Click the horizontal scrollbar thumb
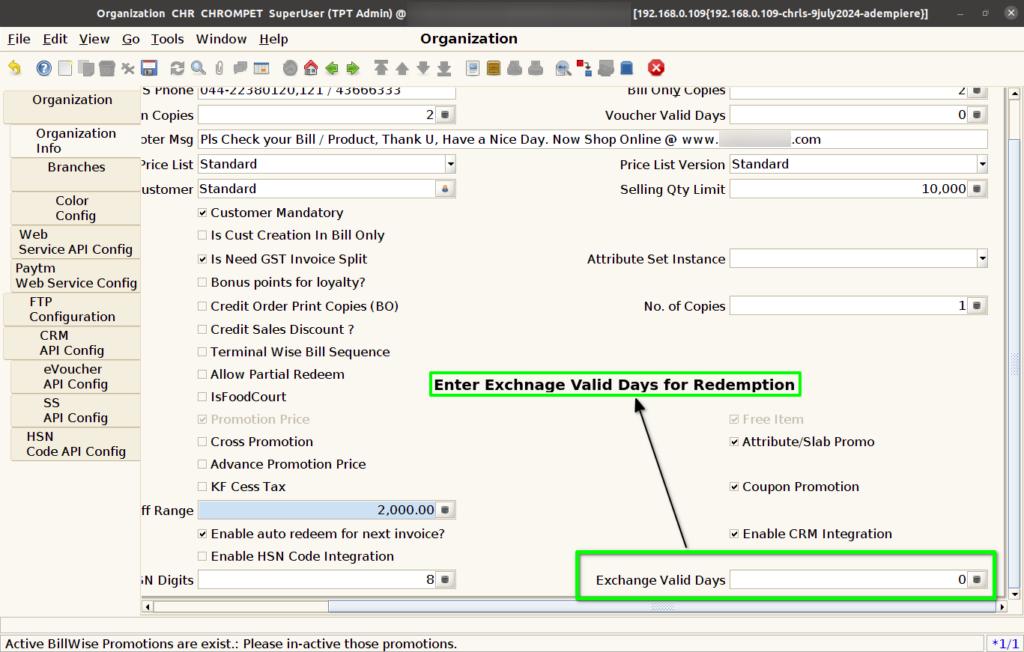Viewport: 1024px width, 652px height. pos(662,606)
